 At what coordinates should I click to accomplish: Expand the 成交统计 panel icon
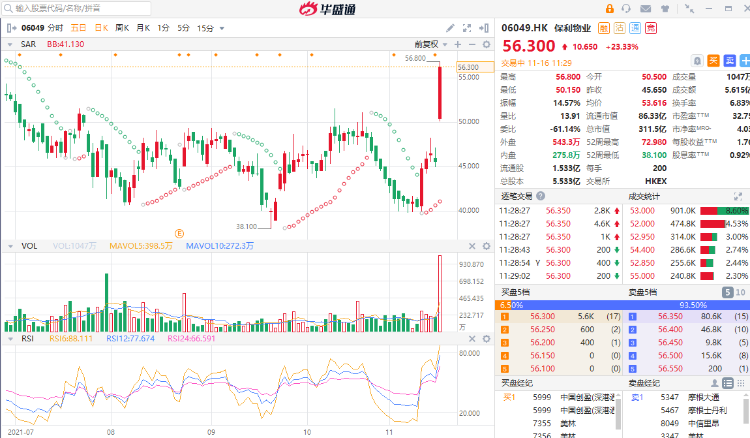click(x=738, y=196)
